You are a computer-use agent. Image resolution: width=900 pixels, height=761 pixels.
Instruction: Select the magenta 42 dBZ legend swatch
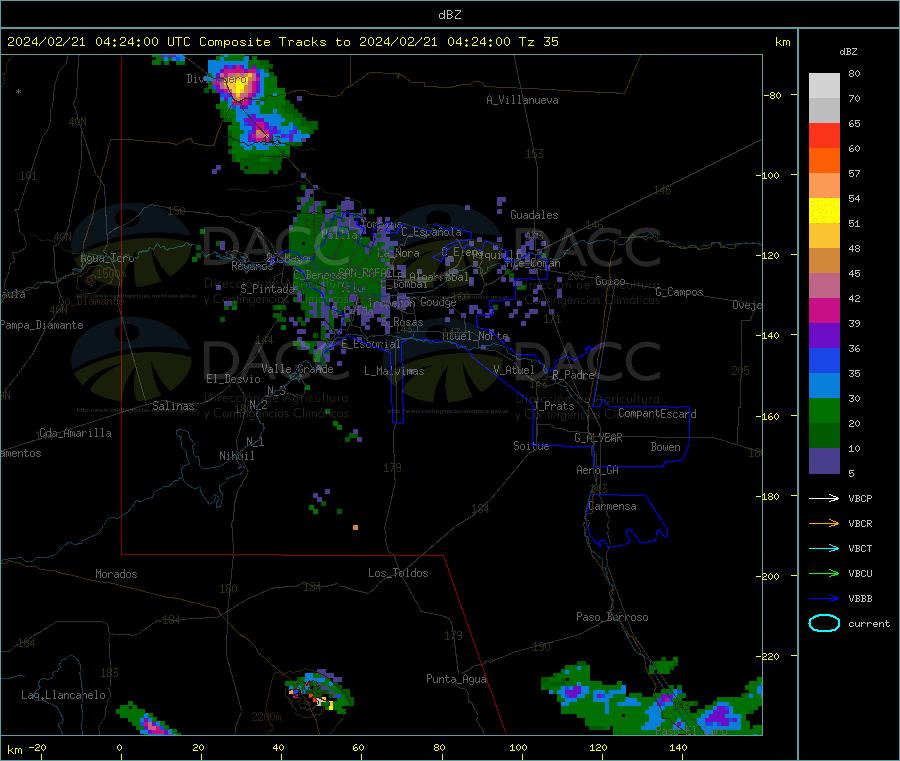coord(824,310)
